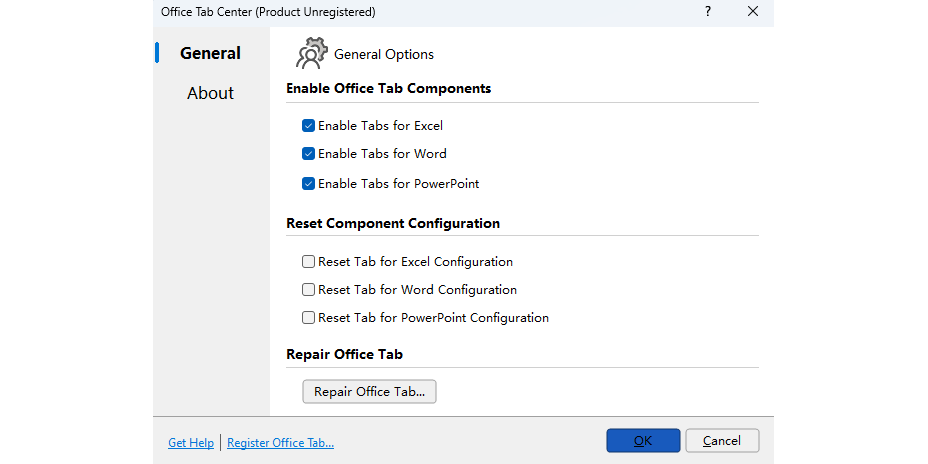The height and width of the screenshot is (464, 928).
Task: Open the Get Help link
Action: tap(191, 443)
